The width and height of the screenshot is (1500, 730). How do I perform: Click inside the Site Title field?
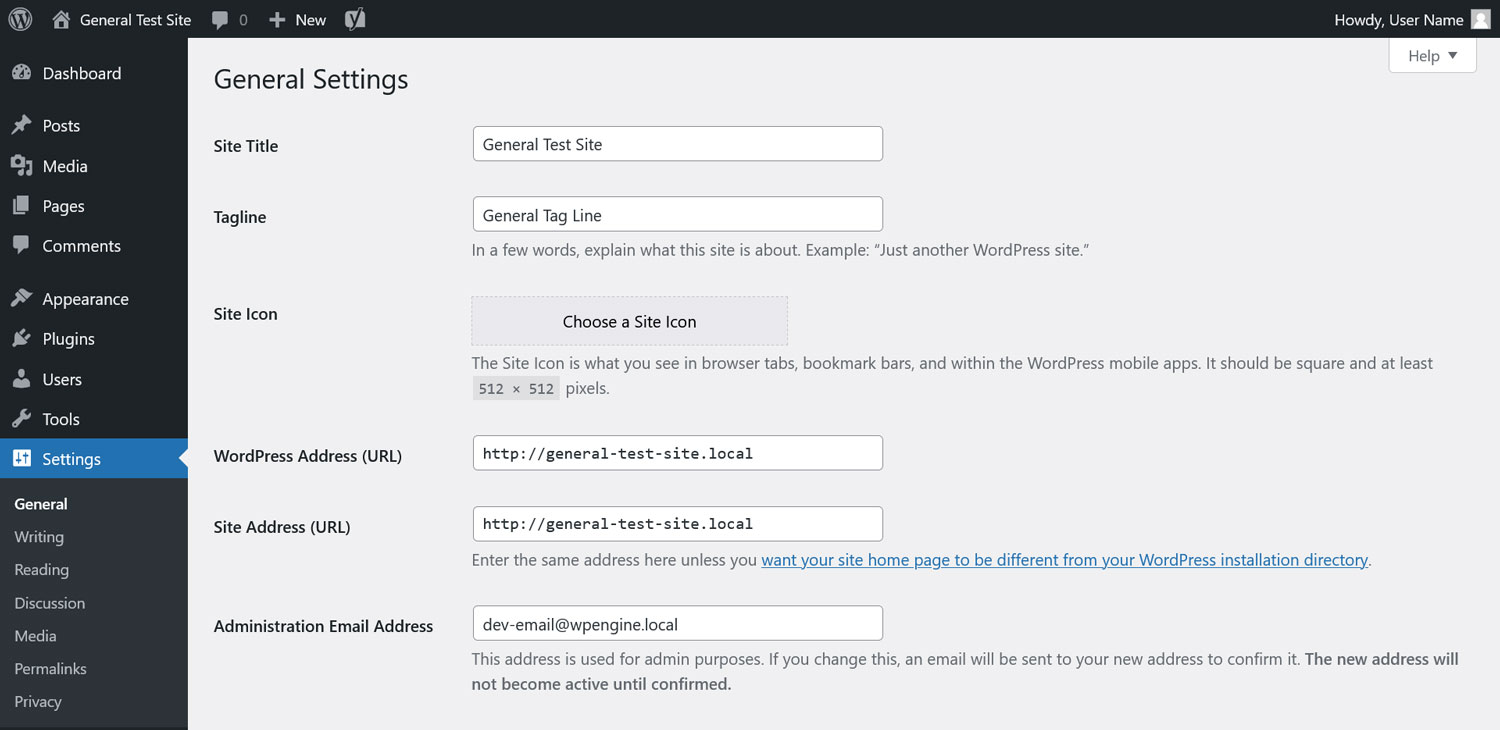[677, 143]
